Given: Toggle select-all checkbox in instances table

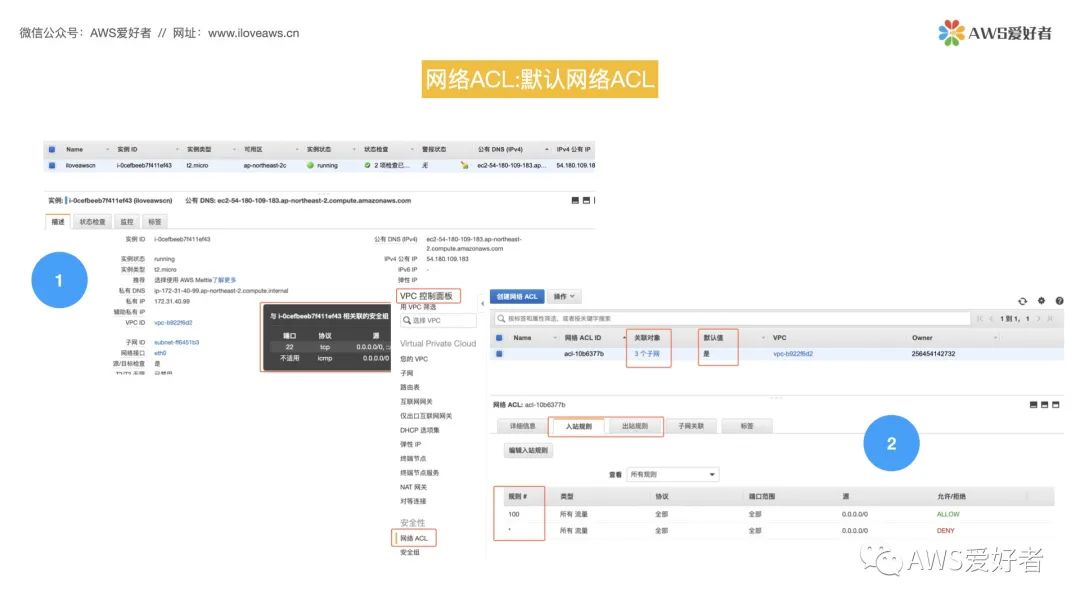Looking at the screenshot, I should click(52, 149).
